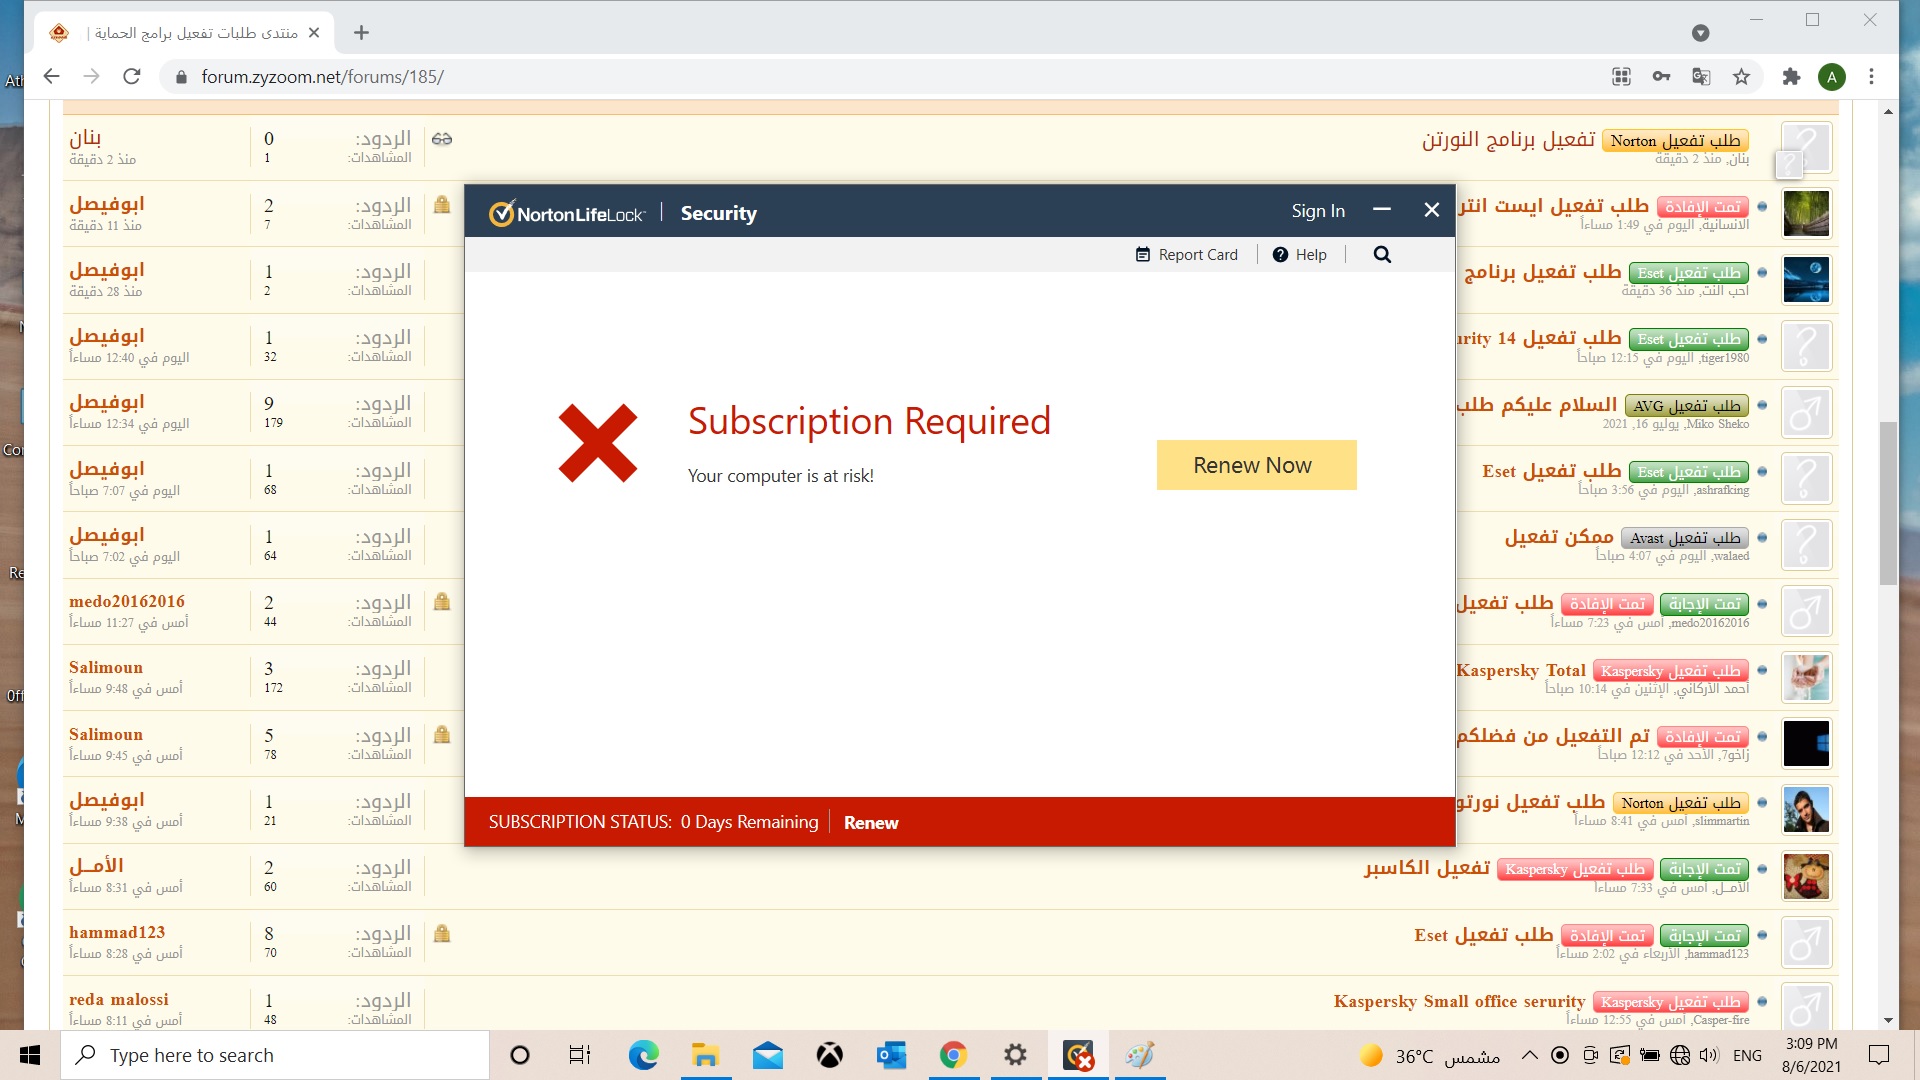This screenshot has width=1920, height=1080.
Task: Open user بنان last-post link
Action: click(85, 137)
